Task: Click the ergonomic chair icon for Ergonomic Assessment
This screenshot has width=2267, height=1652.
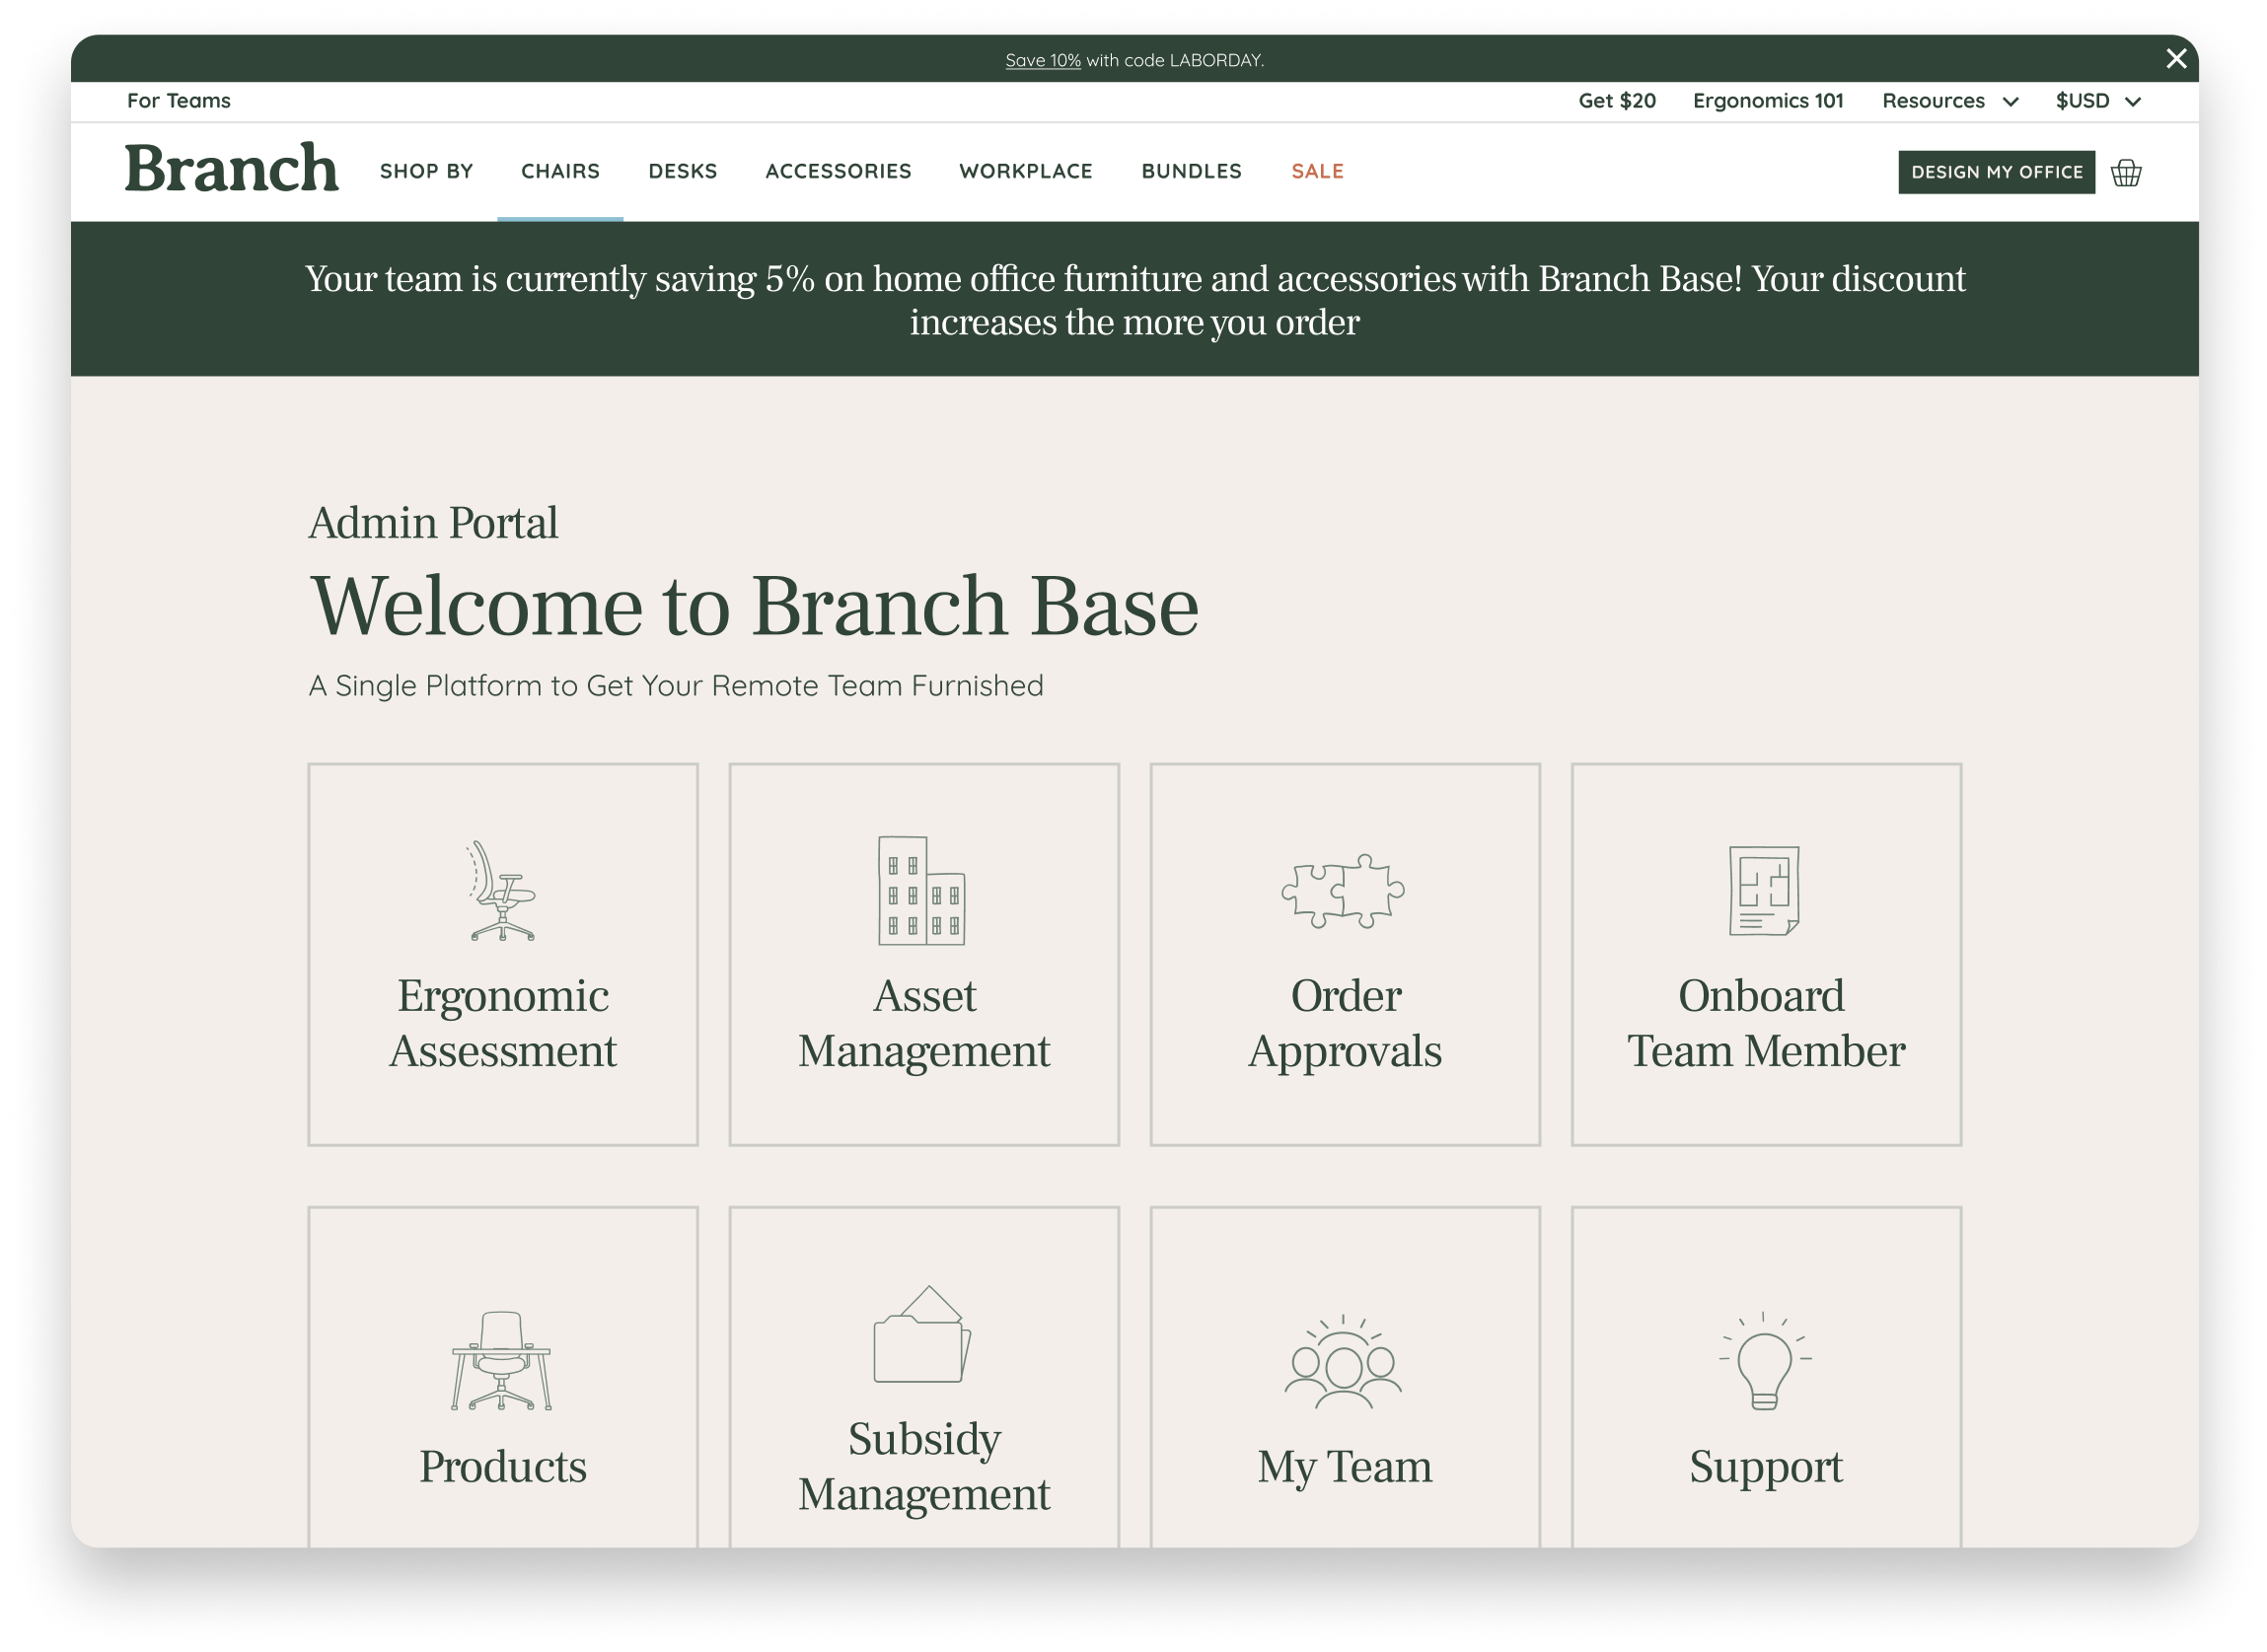Action: (502, 891)
